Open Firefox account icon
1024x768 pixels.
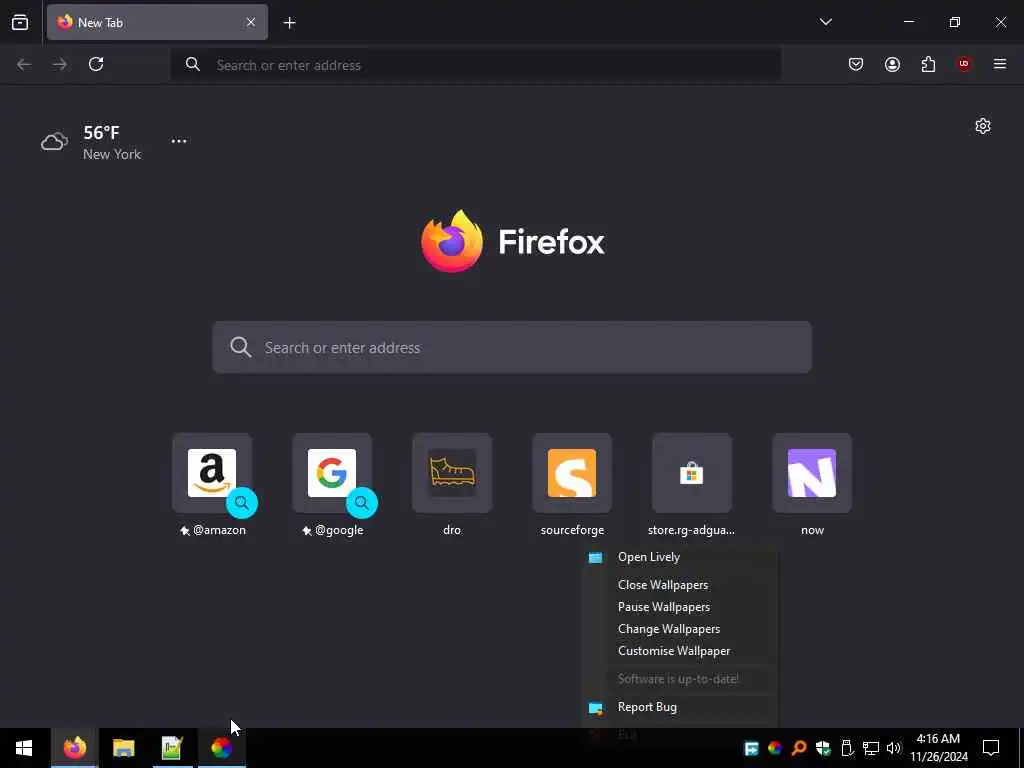tap(892, 64)
